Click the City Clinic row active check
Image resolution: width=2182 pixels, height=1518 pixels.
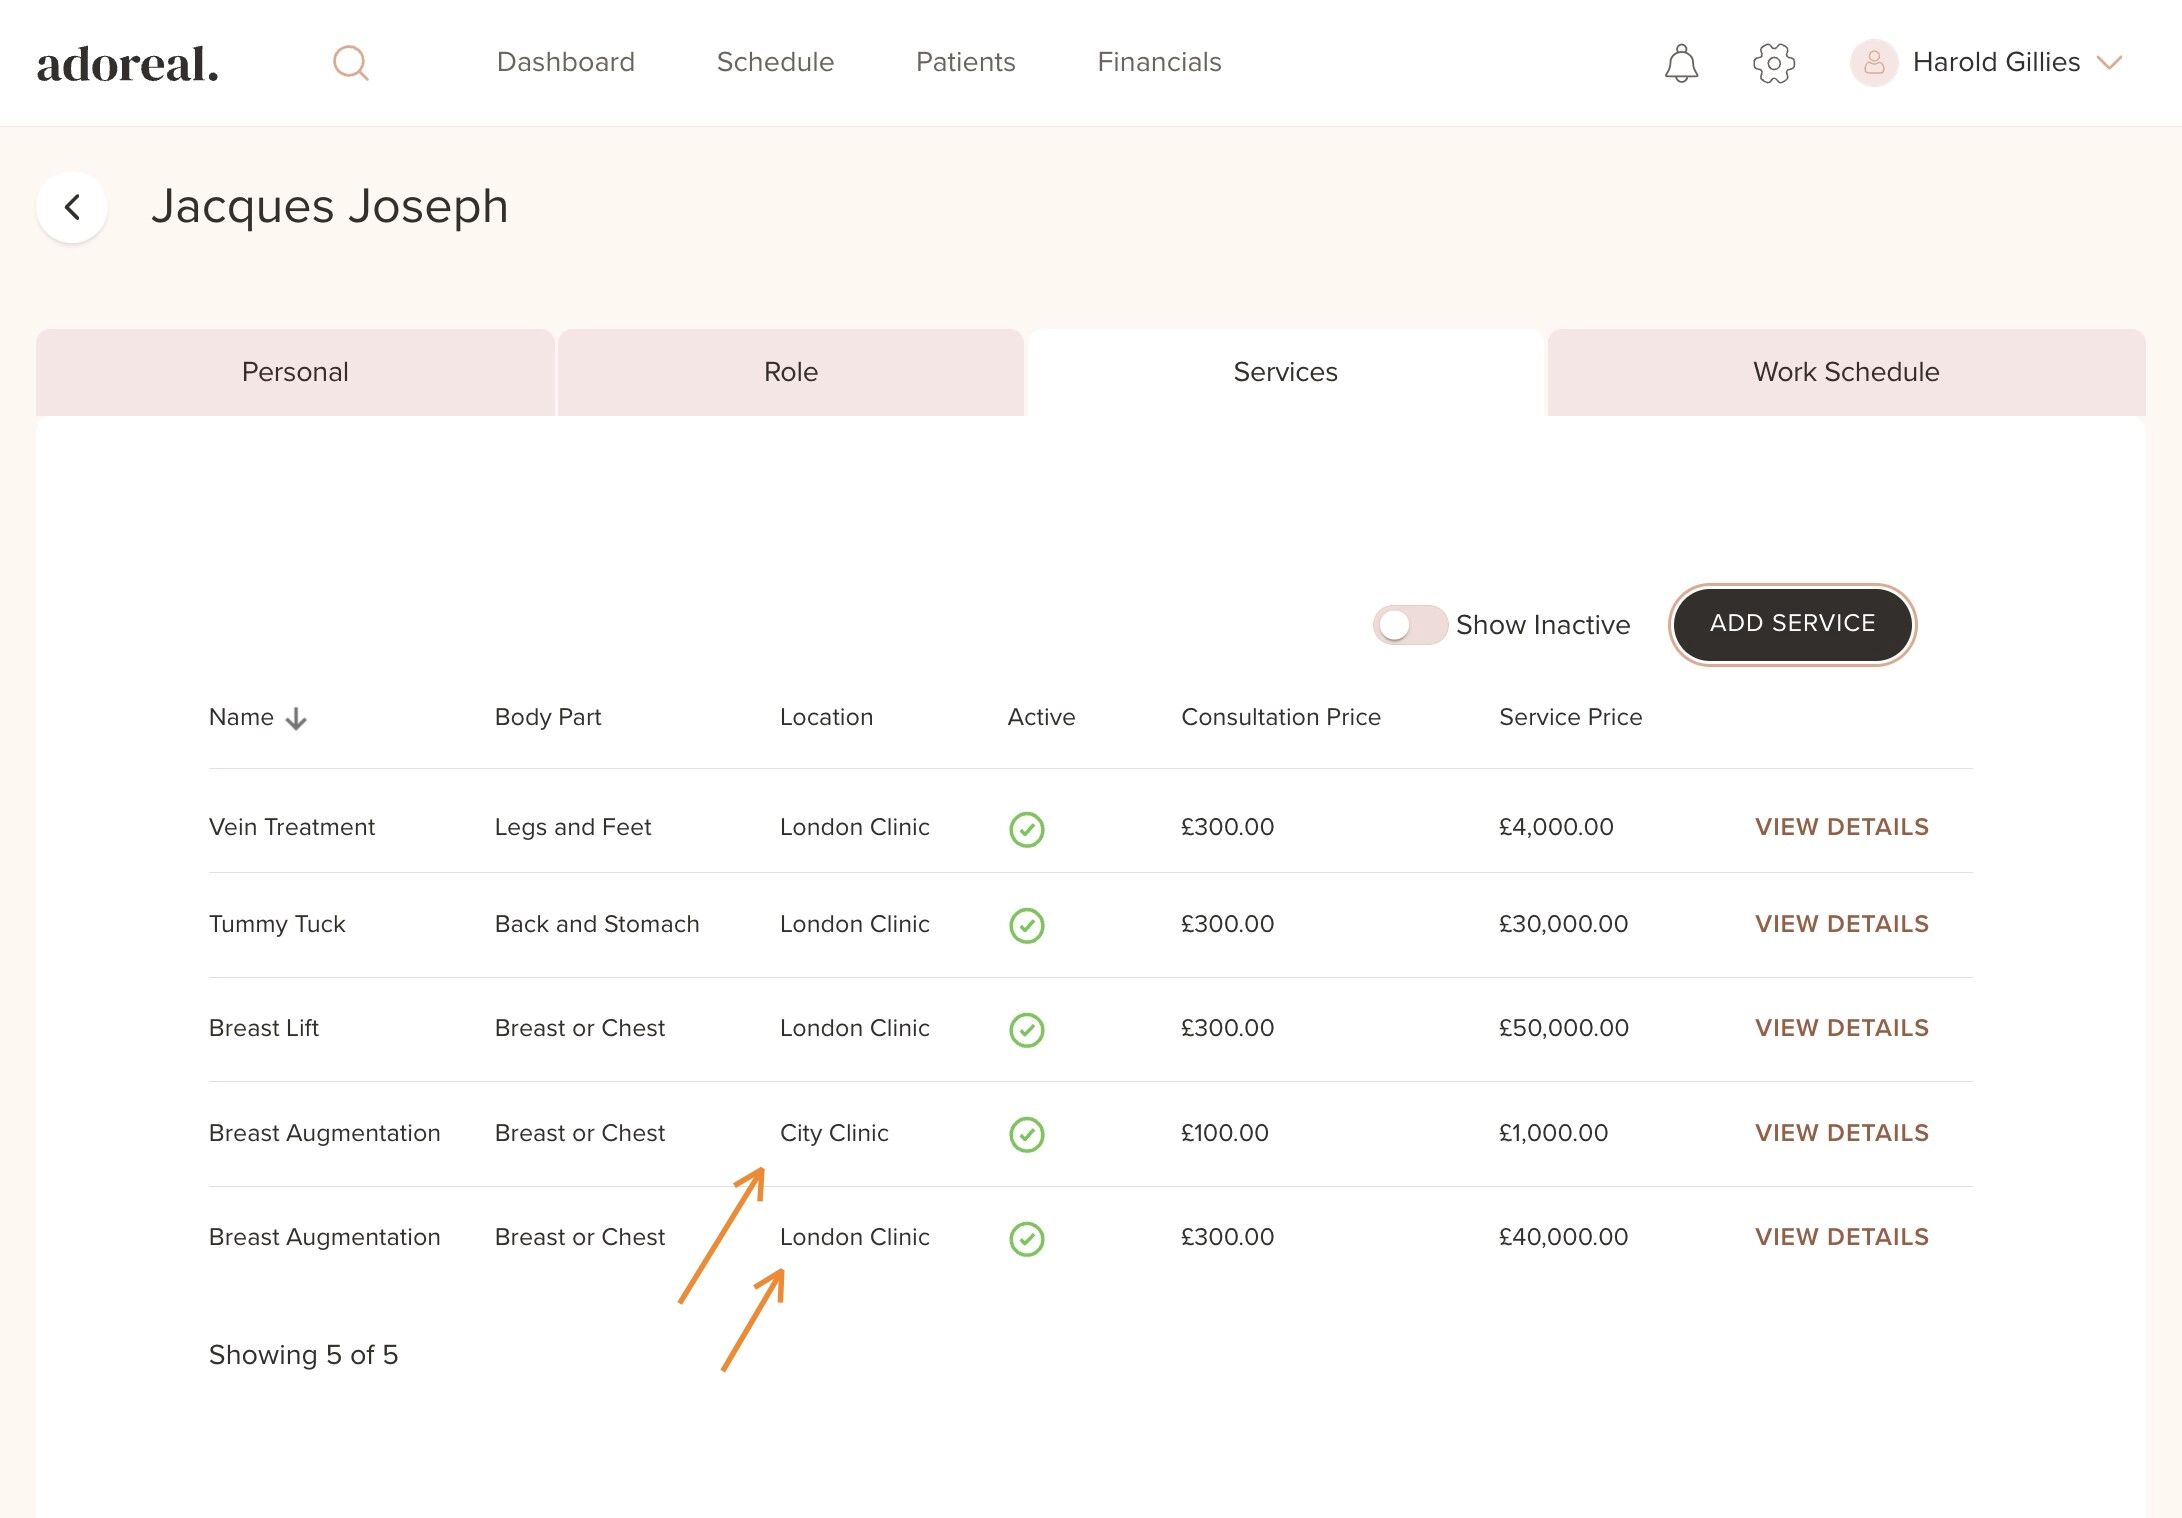click(x=1026, y=1134)
